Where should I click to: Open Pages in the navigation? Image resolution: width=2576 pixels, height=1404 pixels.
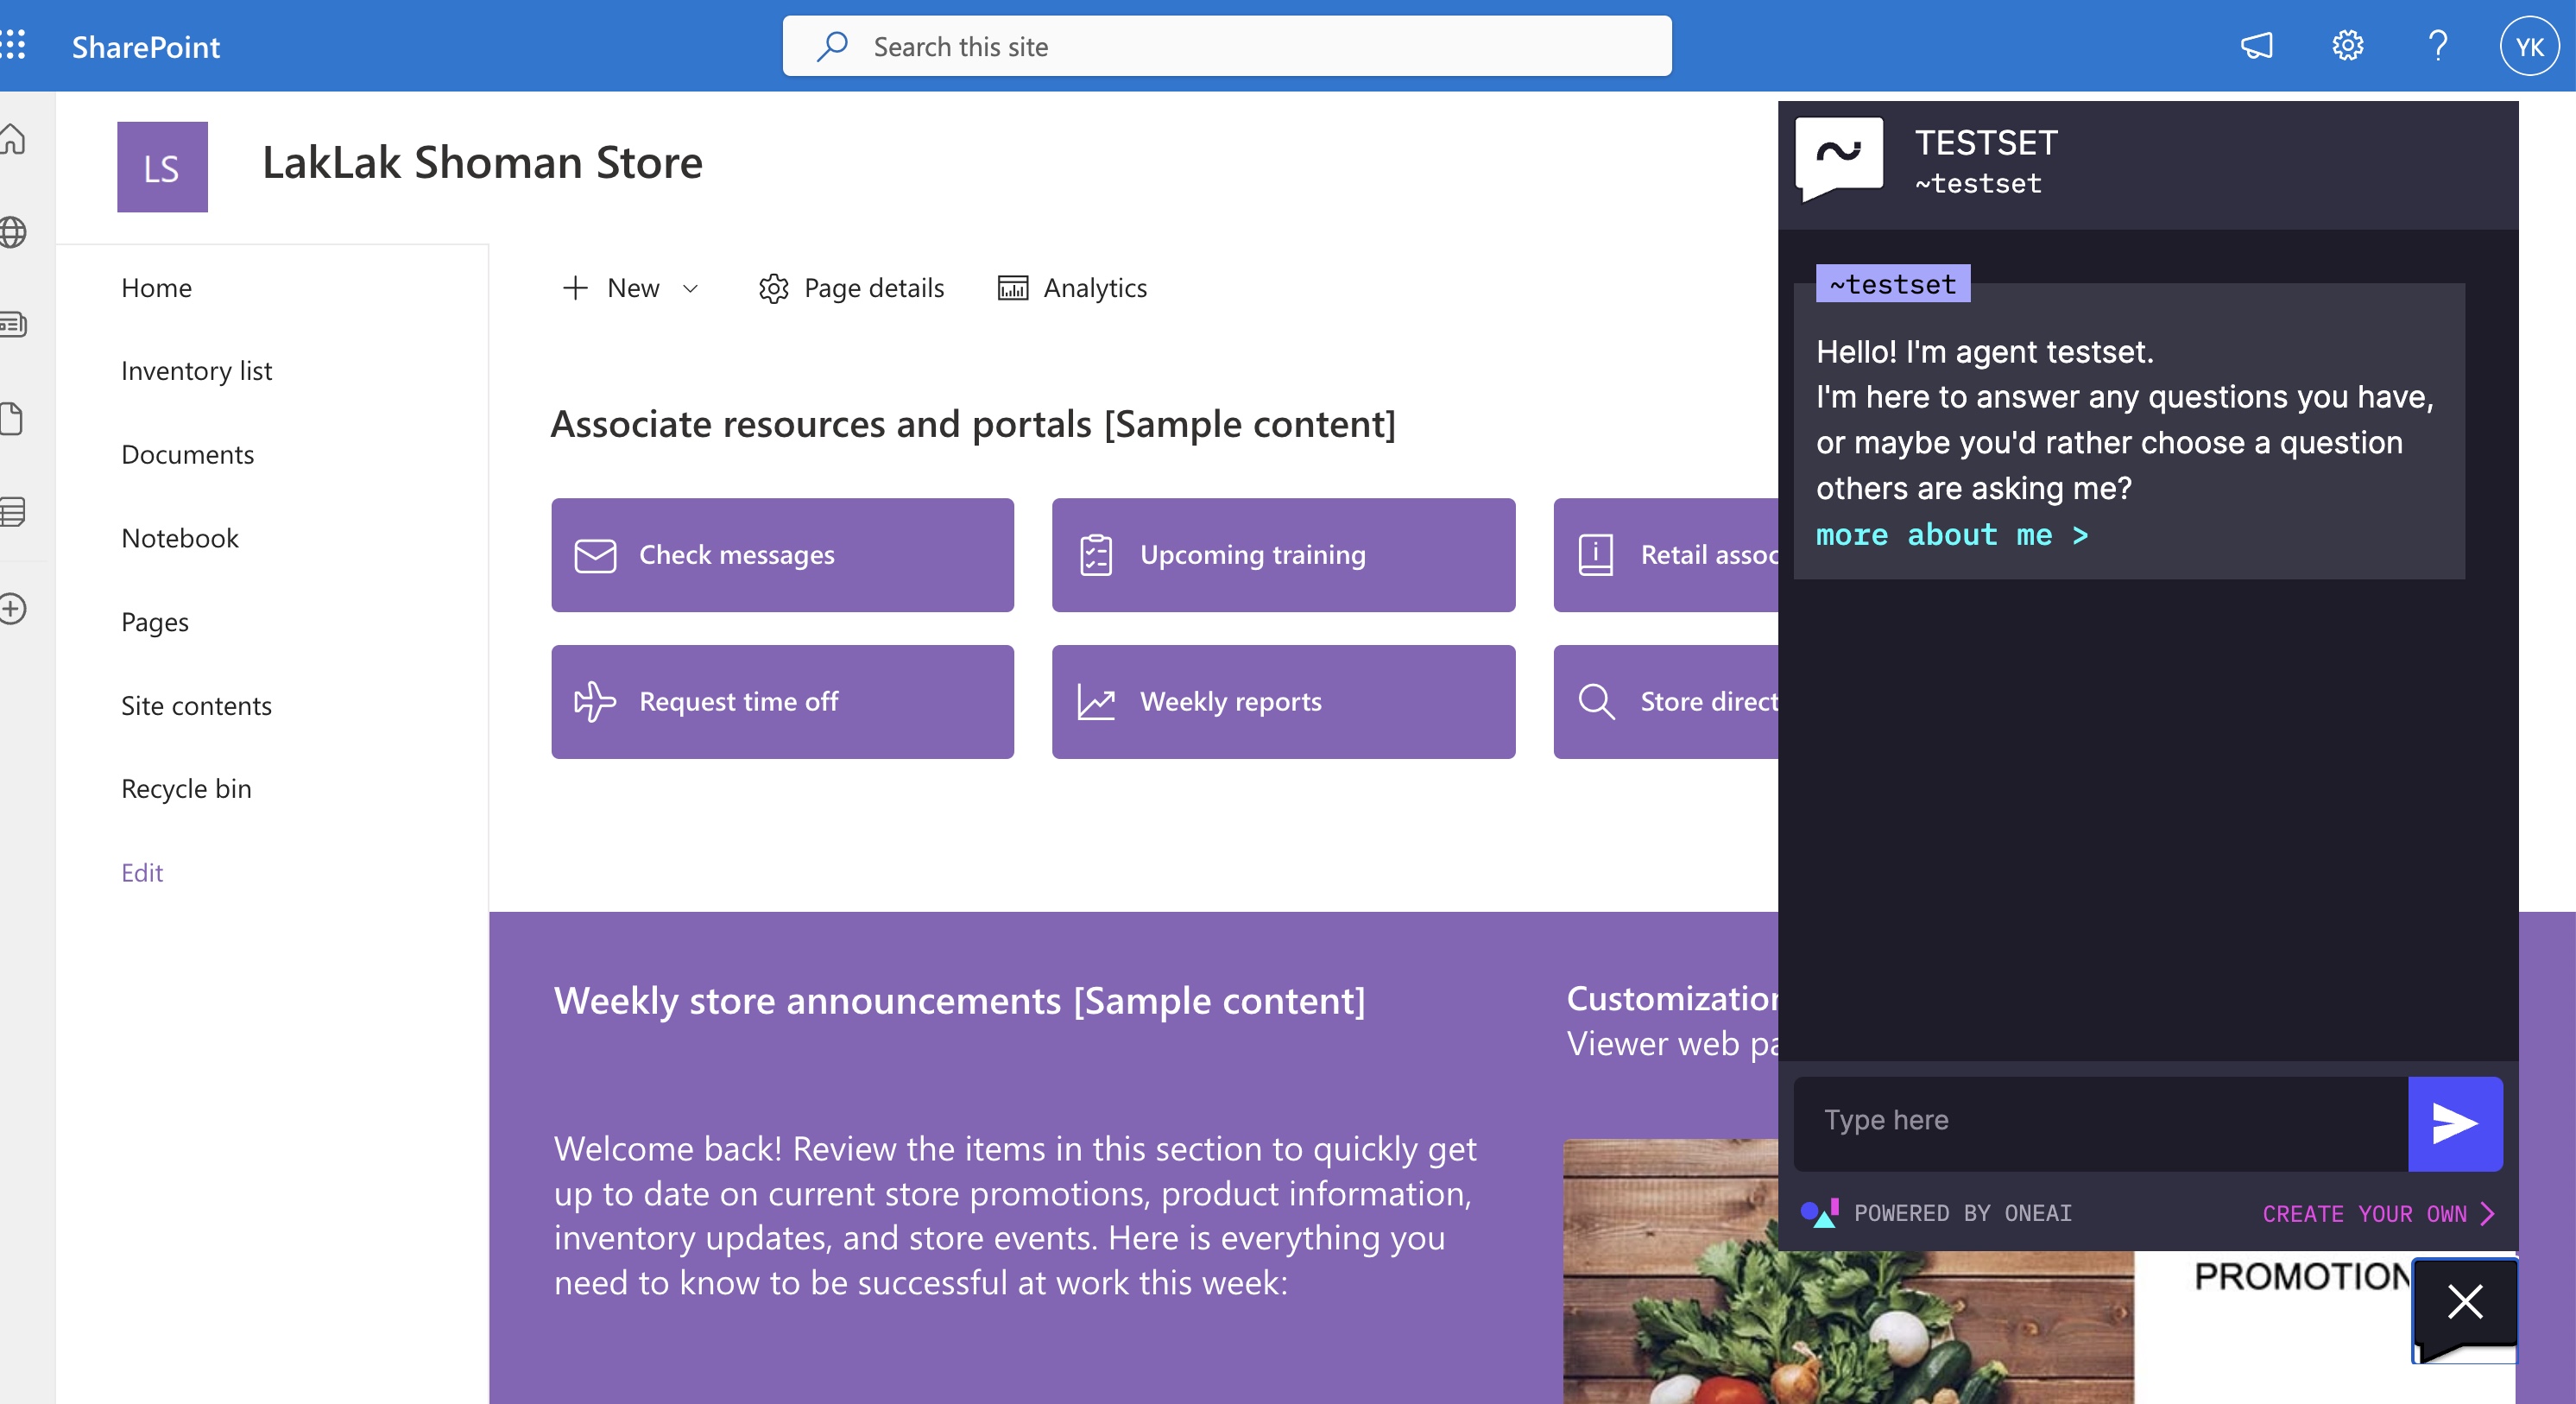[155, 622]
